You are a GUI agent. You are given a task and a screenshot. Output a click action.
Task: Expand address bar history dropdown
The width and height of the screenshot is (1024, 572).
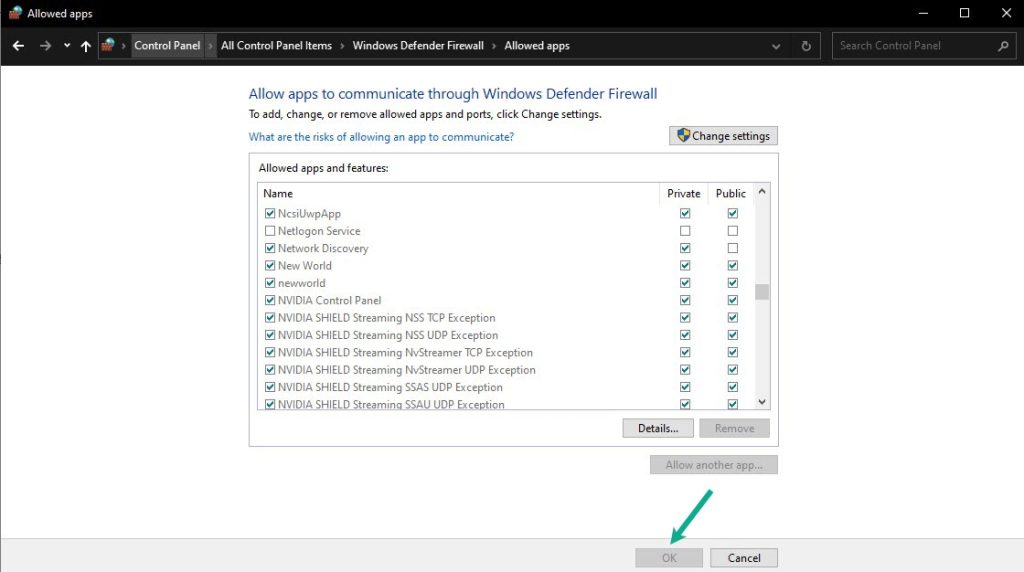tap(776, 46)
